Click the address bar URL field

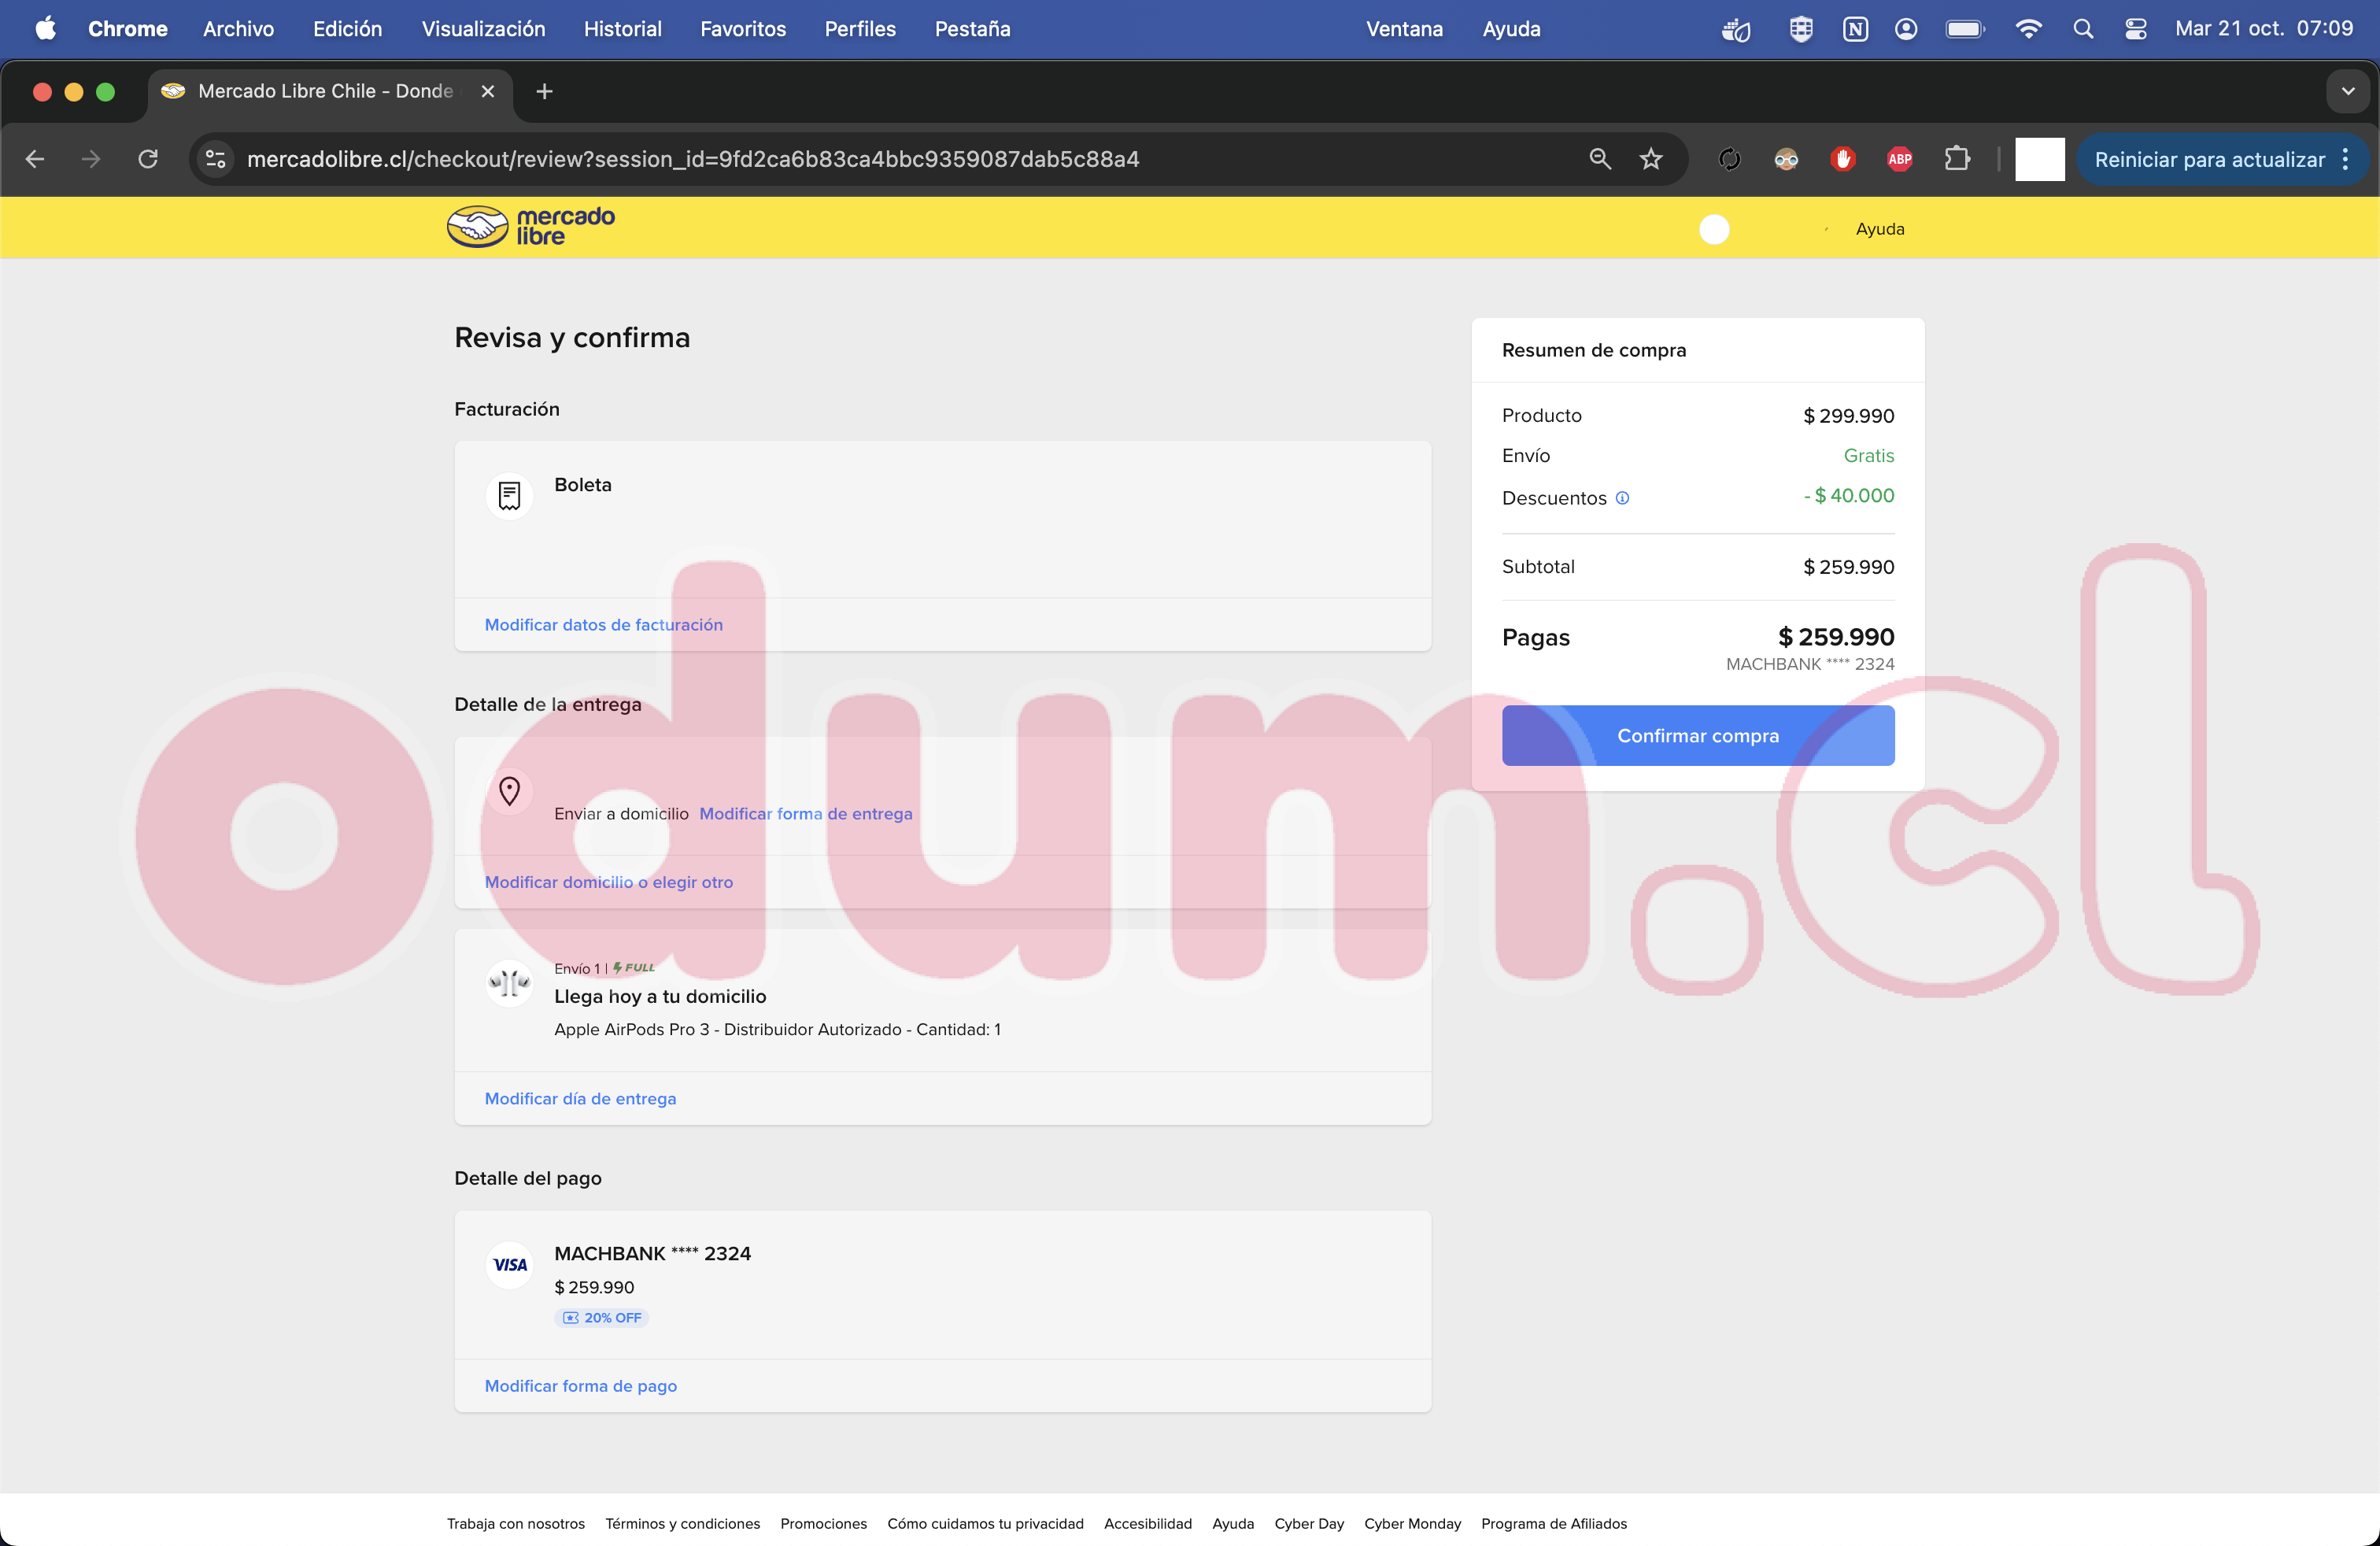click(x=692, y=159)
